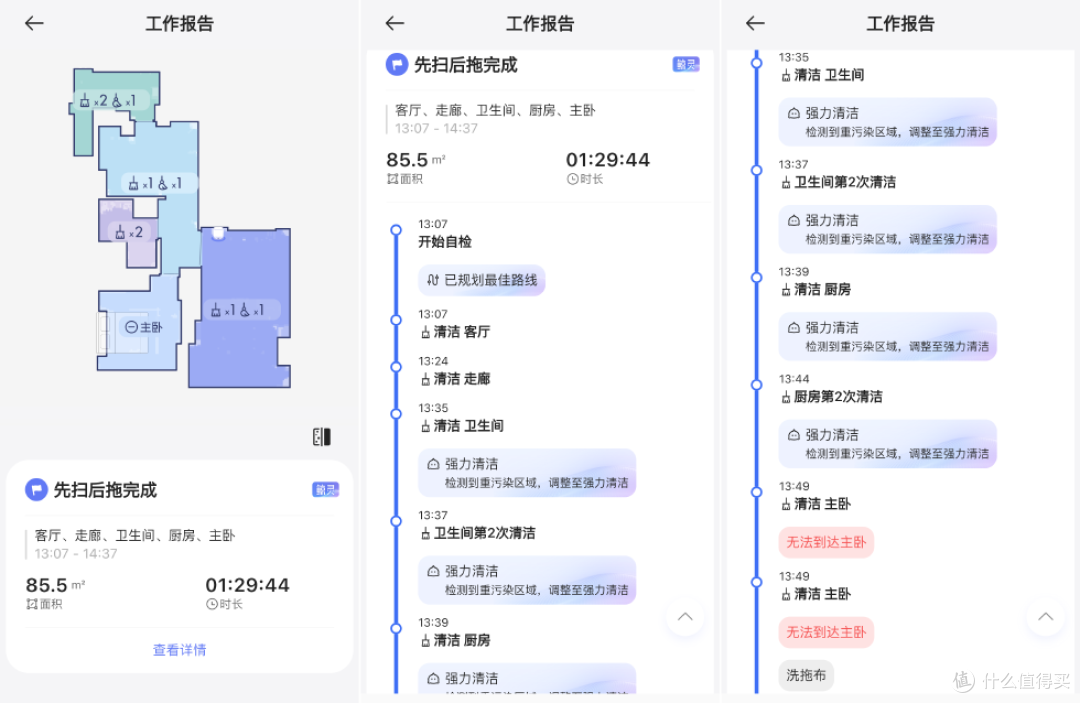The image size is (1080, 703).
Task: Select the 13:37 卫生间第2次清洁 entry in the middle panel
Action: [477, 525]
